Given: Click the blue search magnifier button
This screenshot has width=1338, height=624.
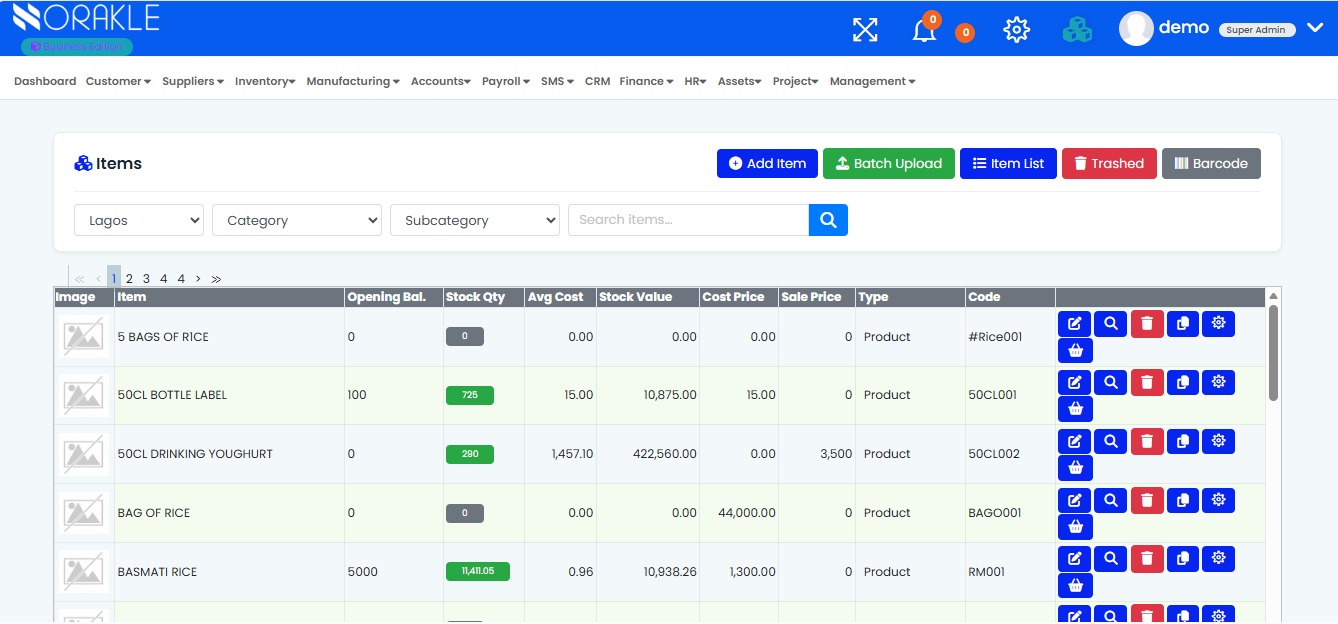Looking at the screenshot, I should pos(828,220).
